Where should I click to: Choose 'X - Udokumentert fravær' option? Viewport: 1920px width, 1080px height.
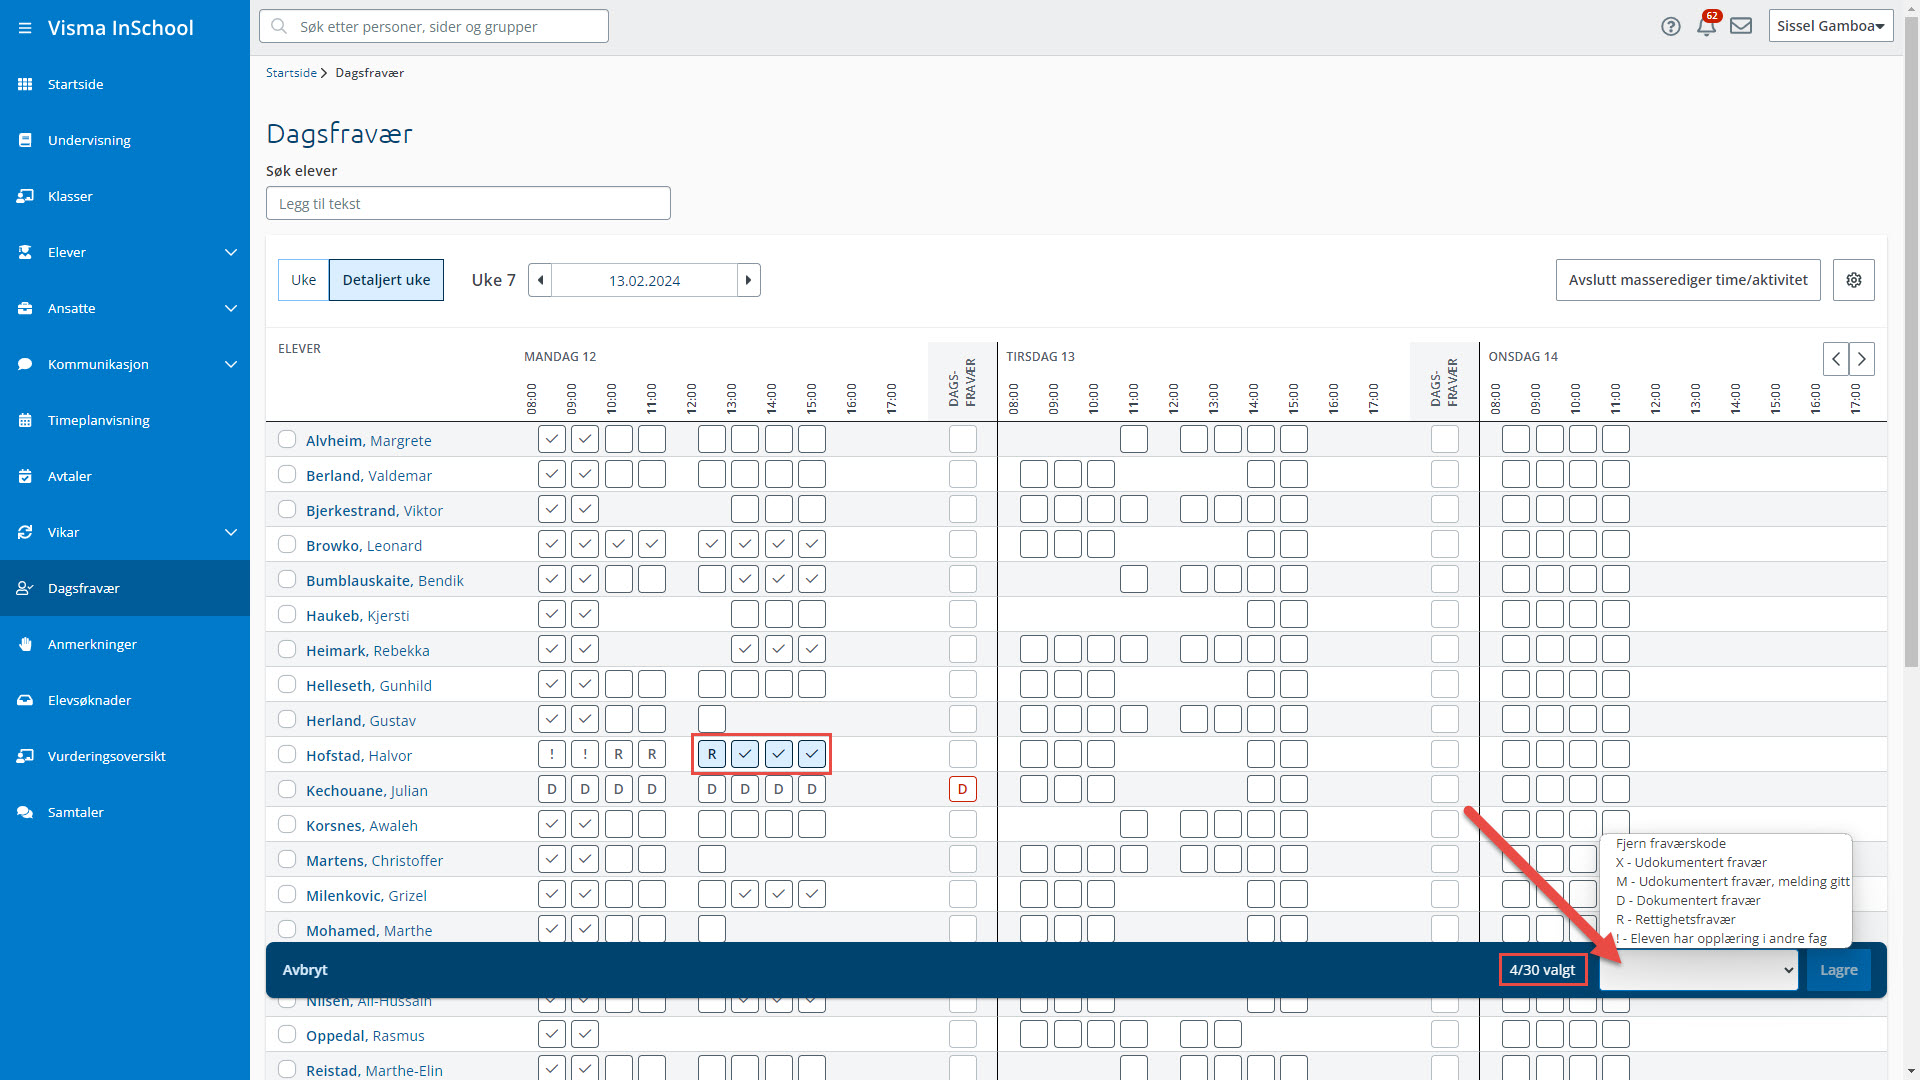[1691, 862]
